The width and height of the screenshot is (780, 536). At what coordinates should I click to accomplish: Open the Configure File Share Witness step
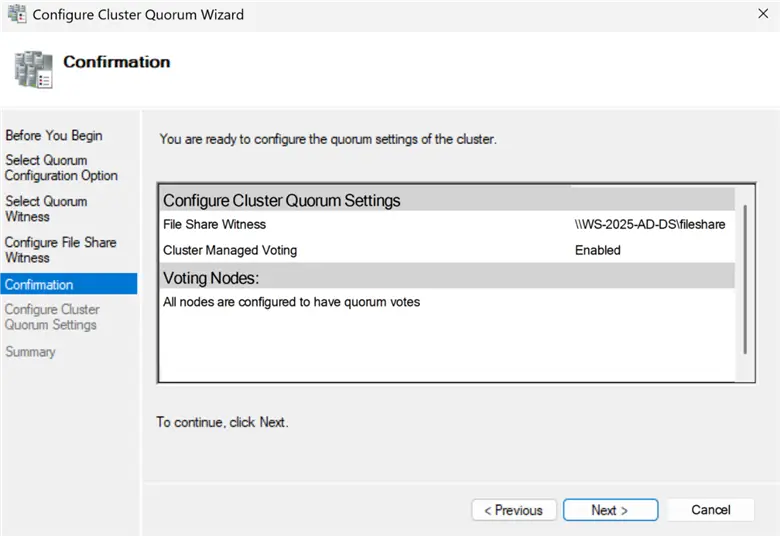pyautogui.click(x=61, y=250)
